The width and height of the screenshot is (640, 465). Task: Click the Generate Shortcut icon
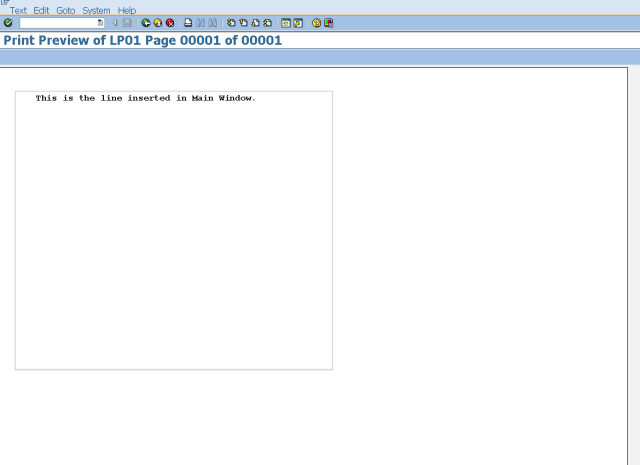click(298, 23)
